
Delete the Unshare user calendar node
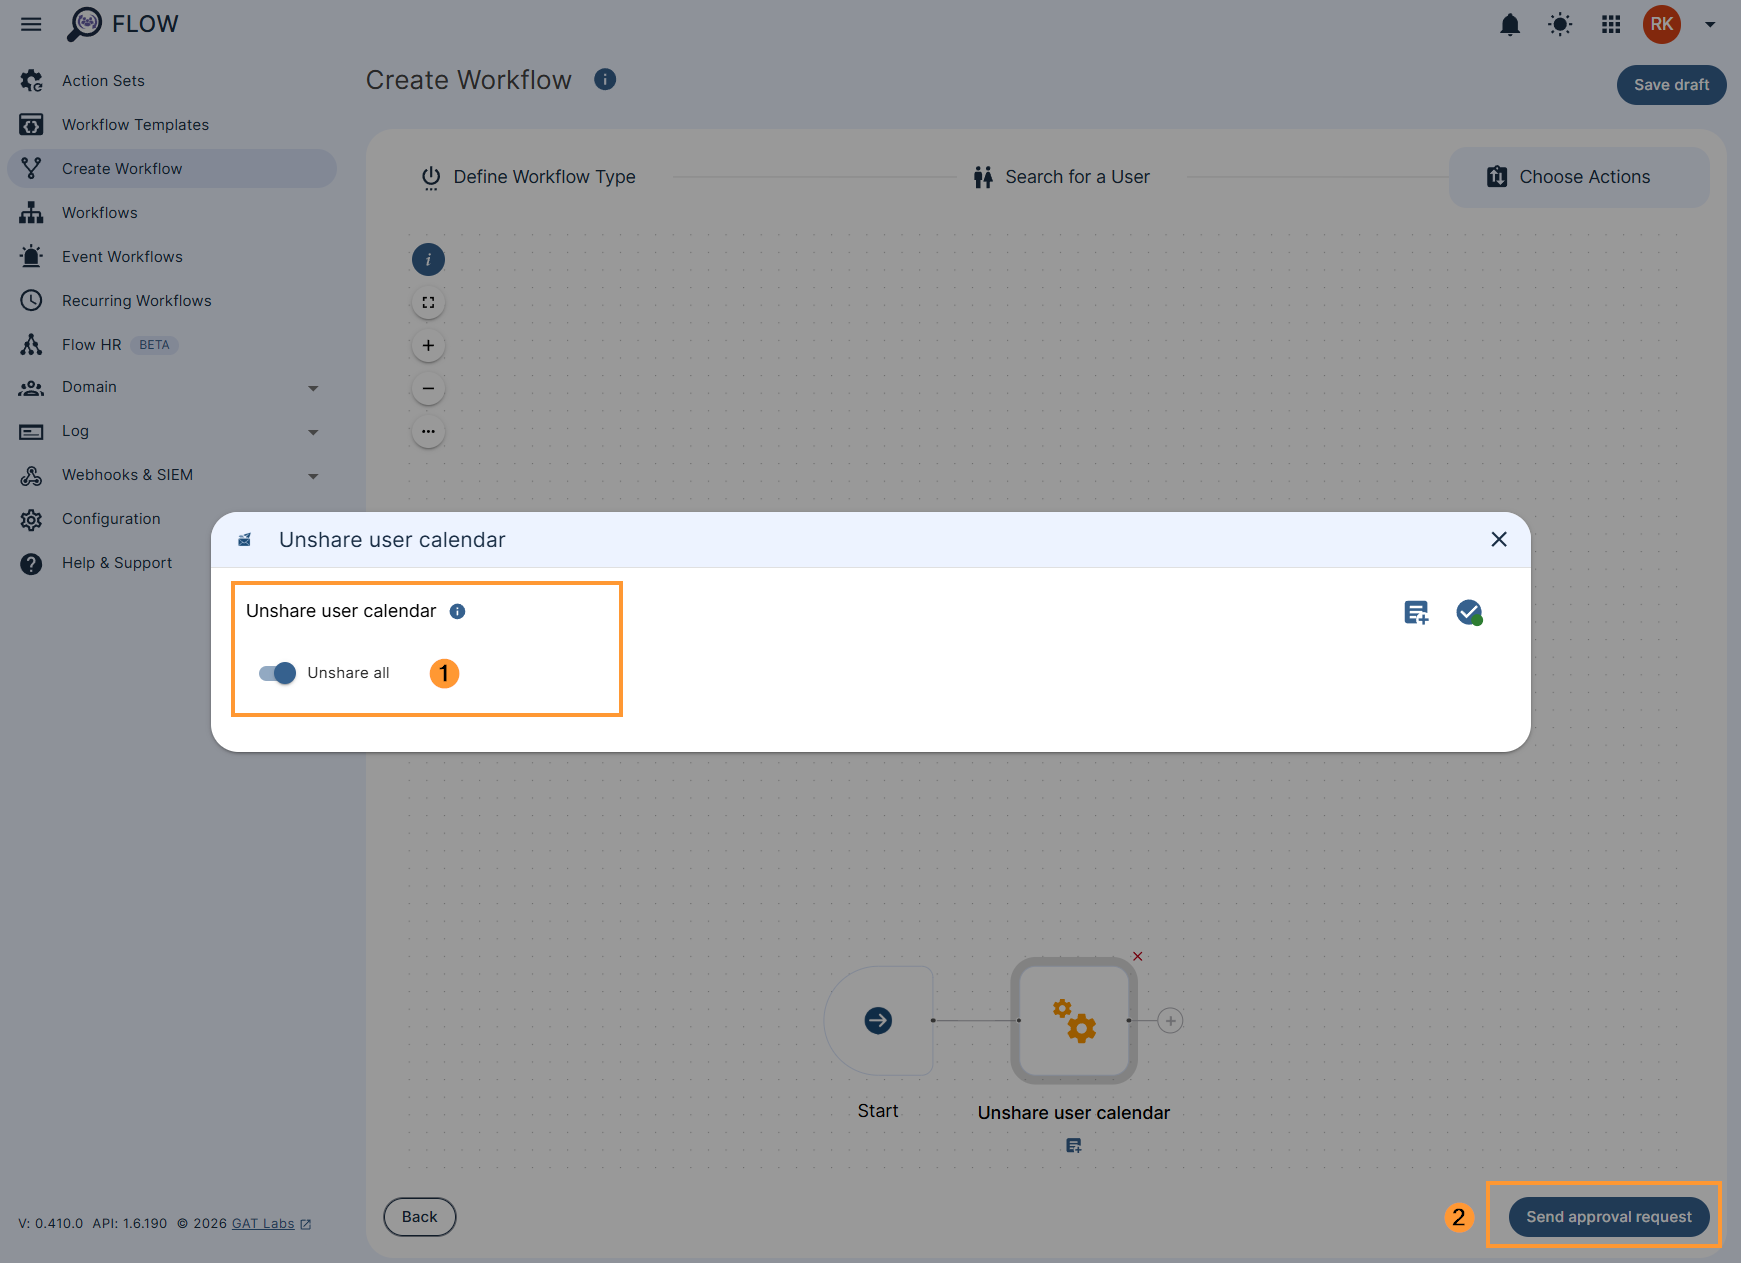[1137, 956]
